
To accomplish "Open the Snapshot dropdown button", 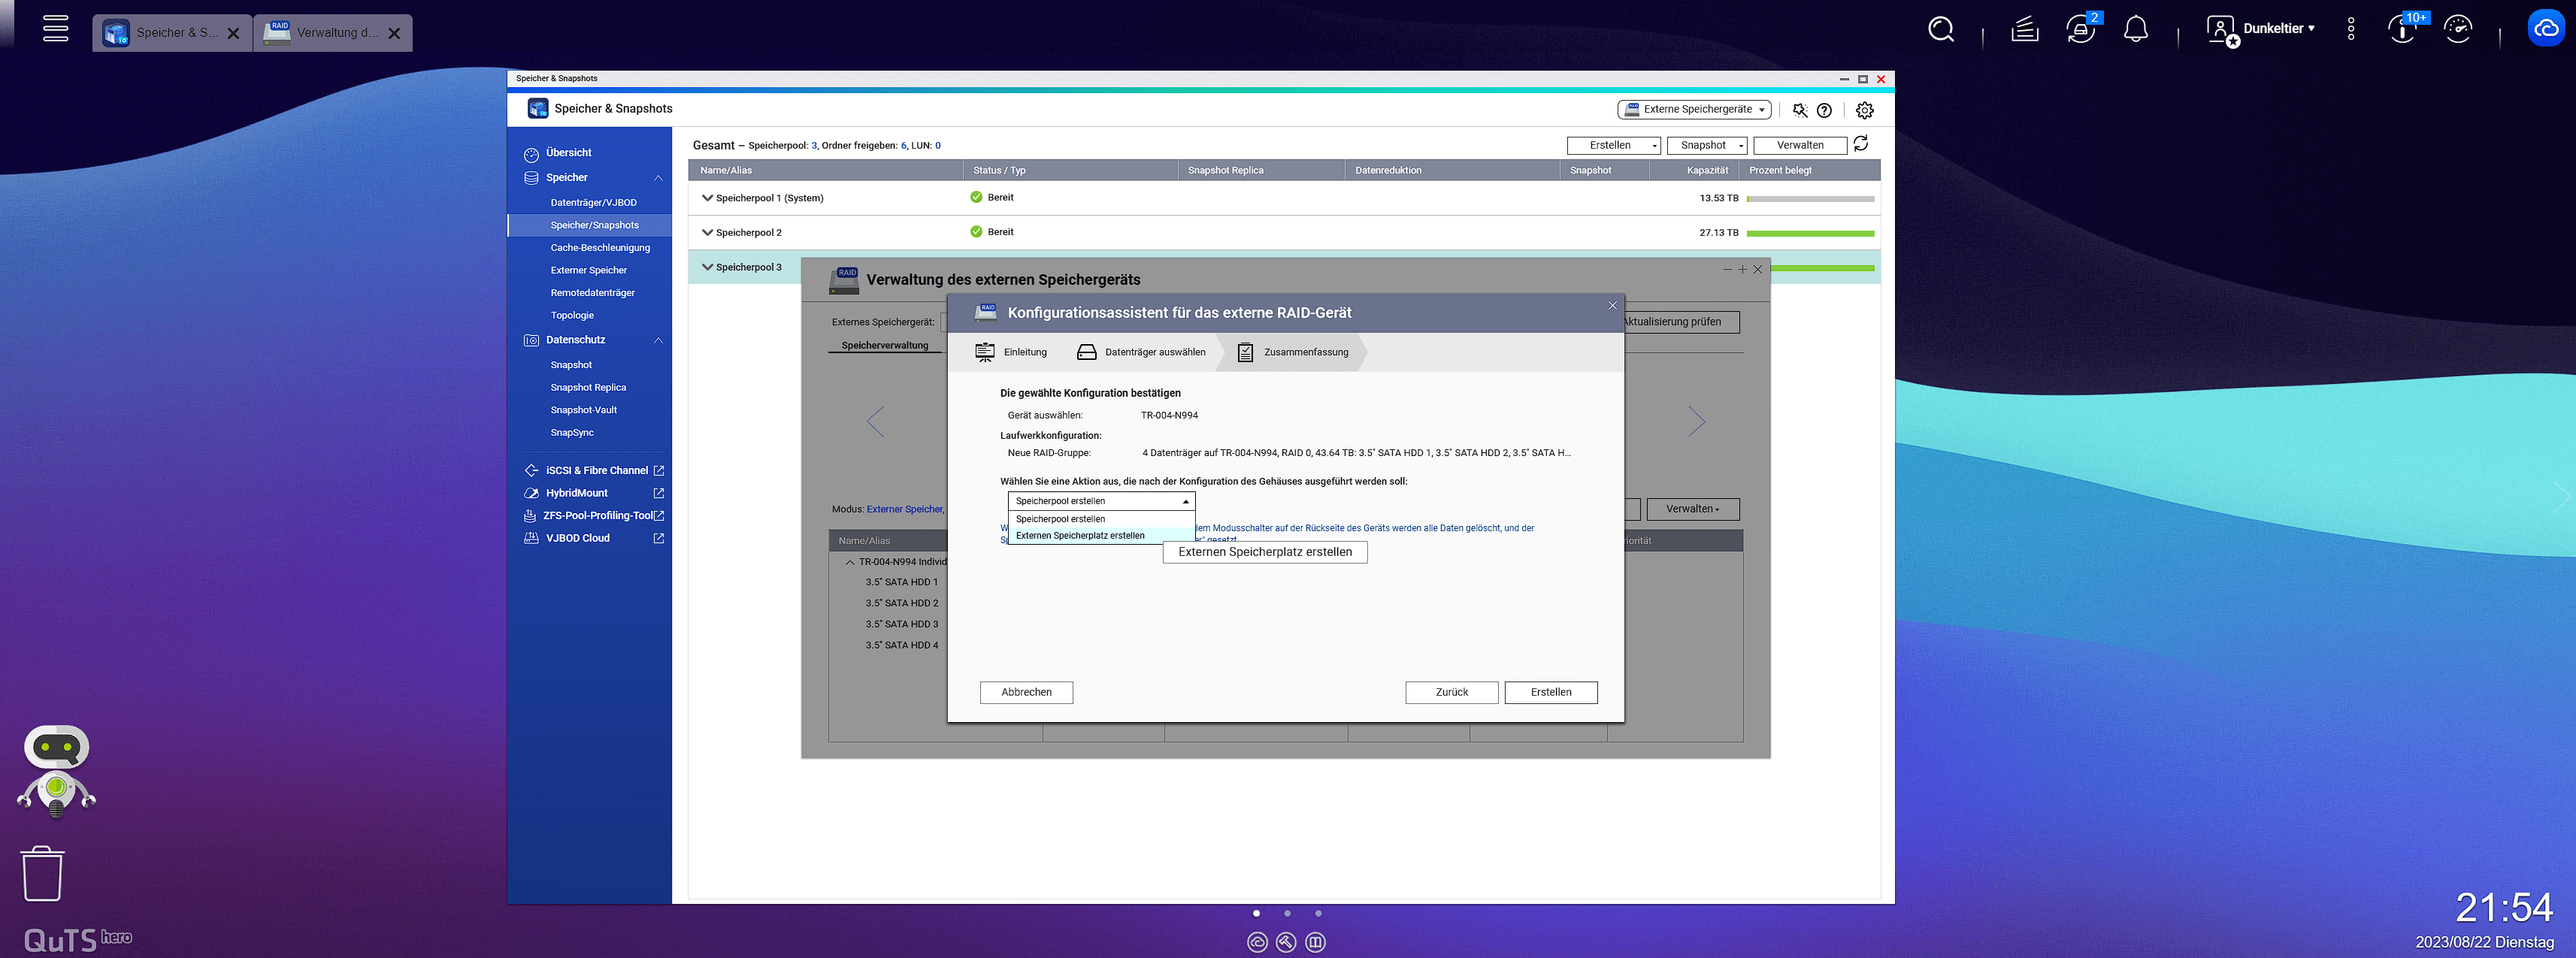I will 1707,145.
